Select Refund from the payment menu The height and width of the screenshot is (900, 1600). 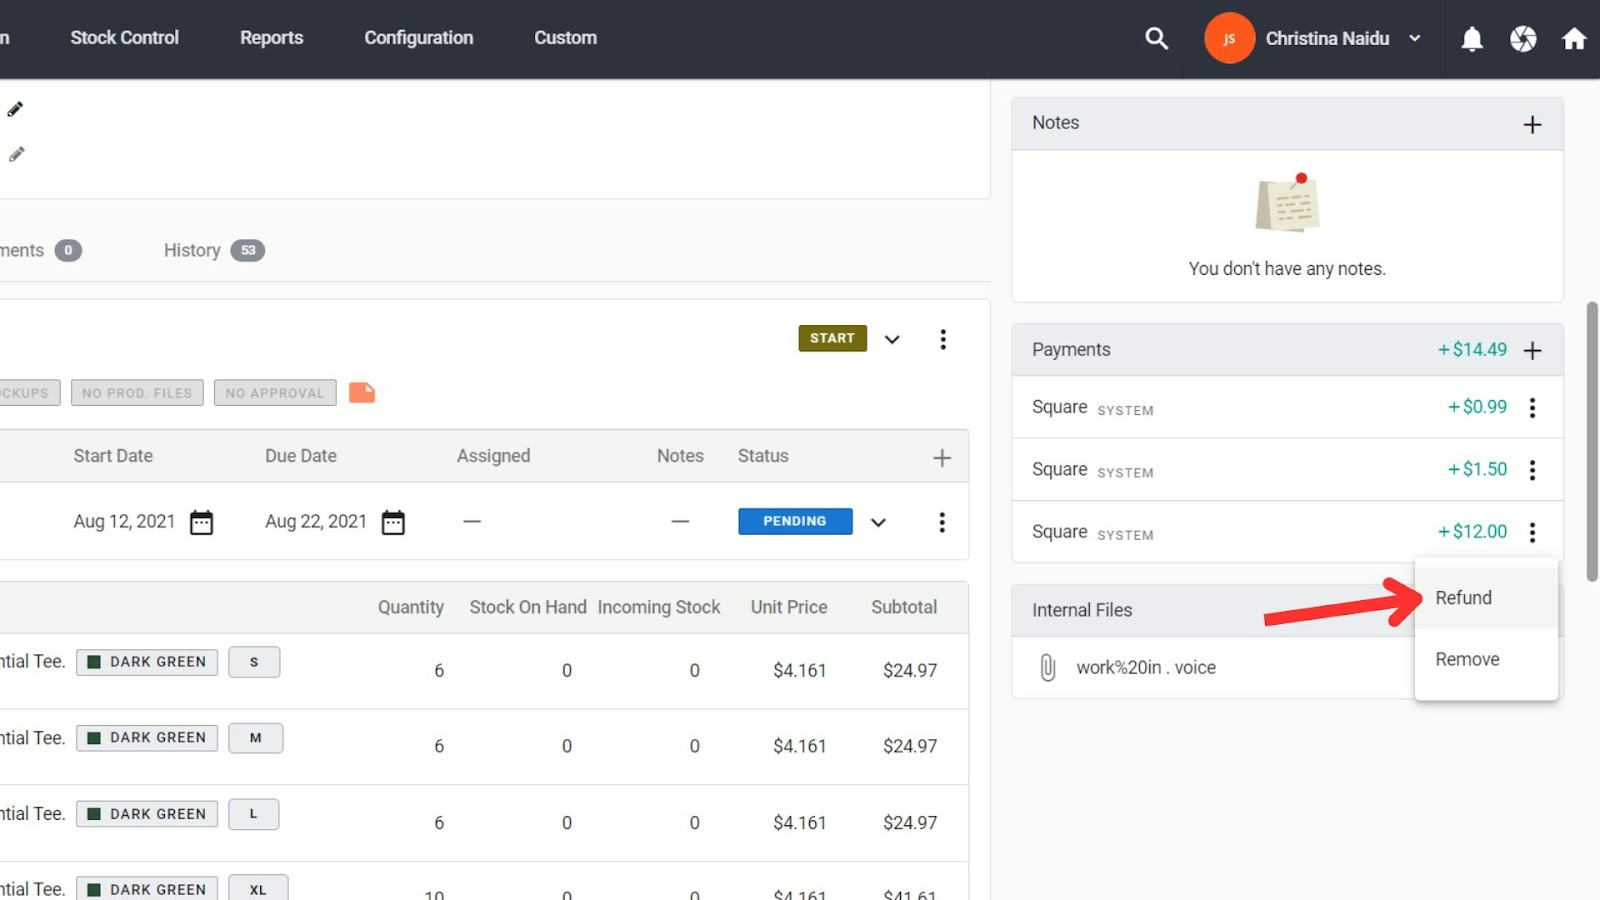click(1486, 598)
